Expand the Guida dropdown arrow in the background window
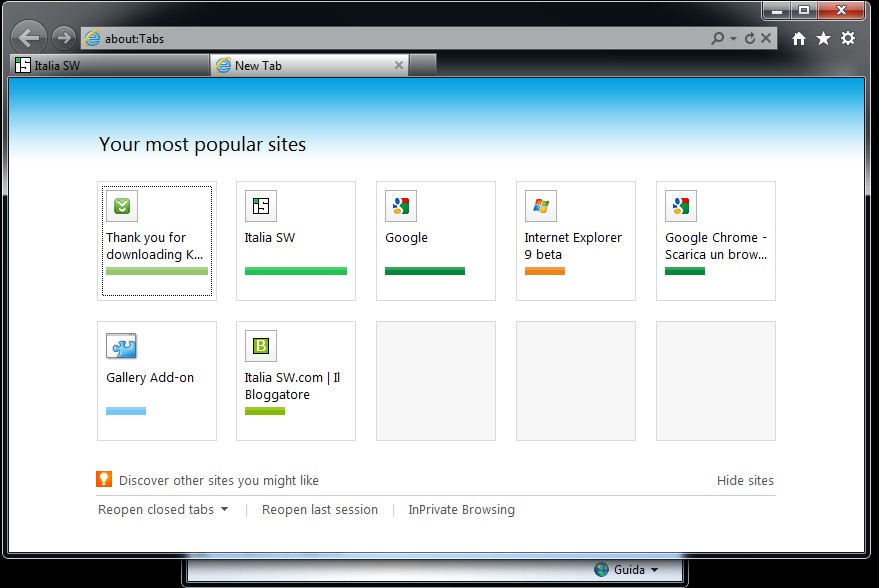 pyautogui.click(x=654, y=570)
